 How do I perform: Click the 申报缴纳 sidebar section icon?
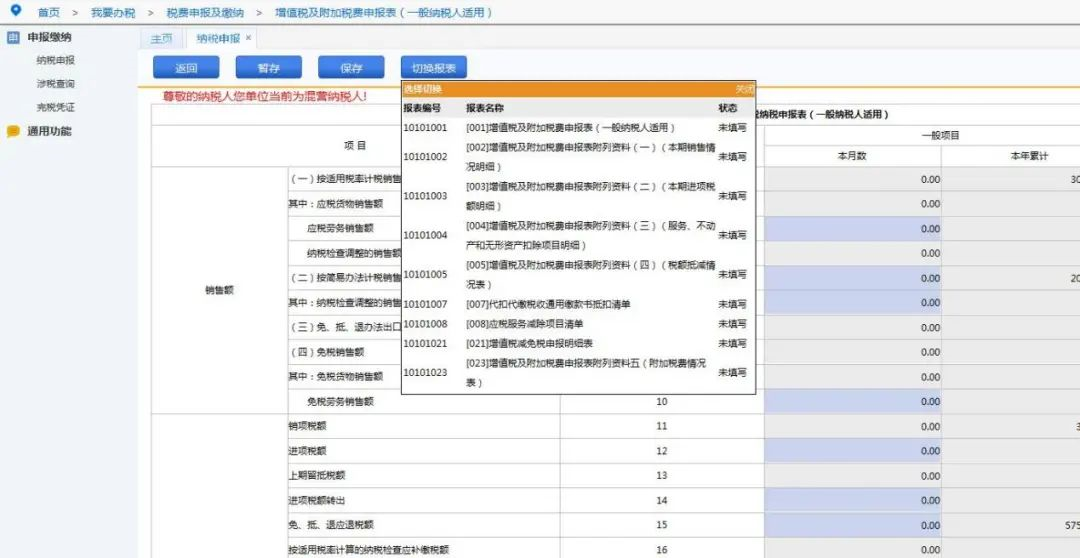(13, 37)
